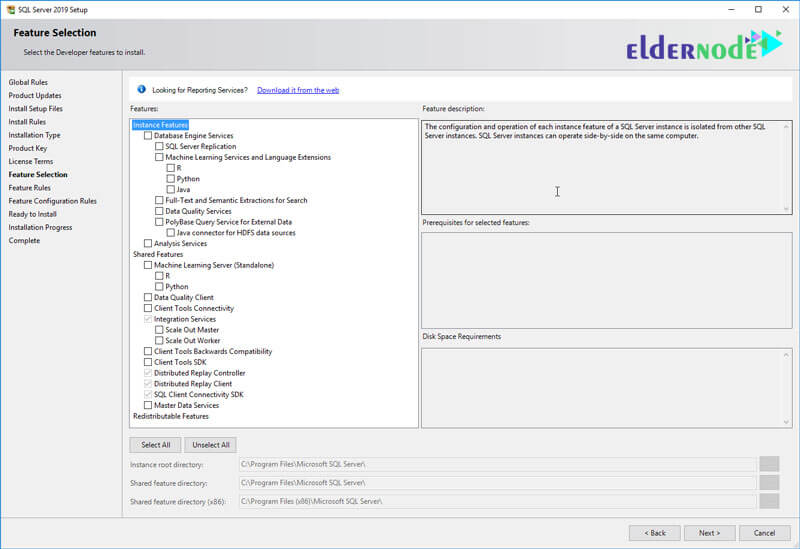Check PolyBase Query Service for External Data
Image resolution: width=800 pixels, height=549 pixels.
[x=159, y=222]
